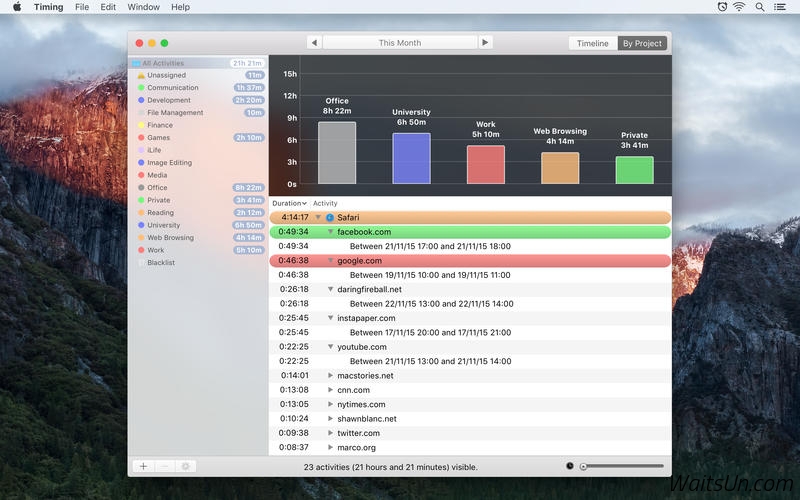Screen dimensions: 800x500
Task: Open the Wi-Fi status menu
Action: coord(739,7)
